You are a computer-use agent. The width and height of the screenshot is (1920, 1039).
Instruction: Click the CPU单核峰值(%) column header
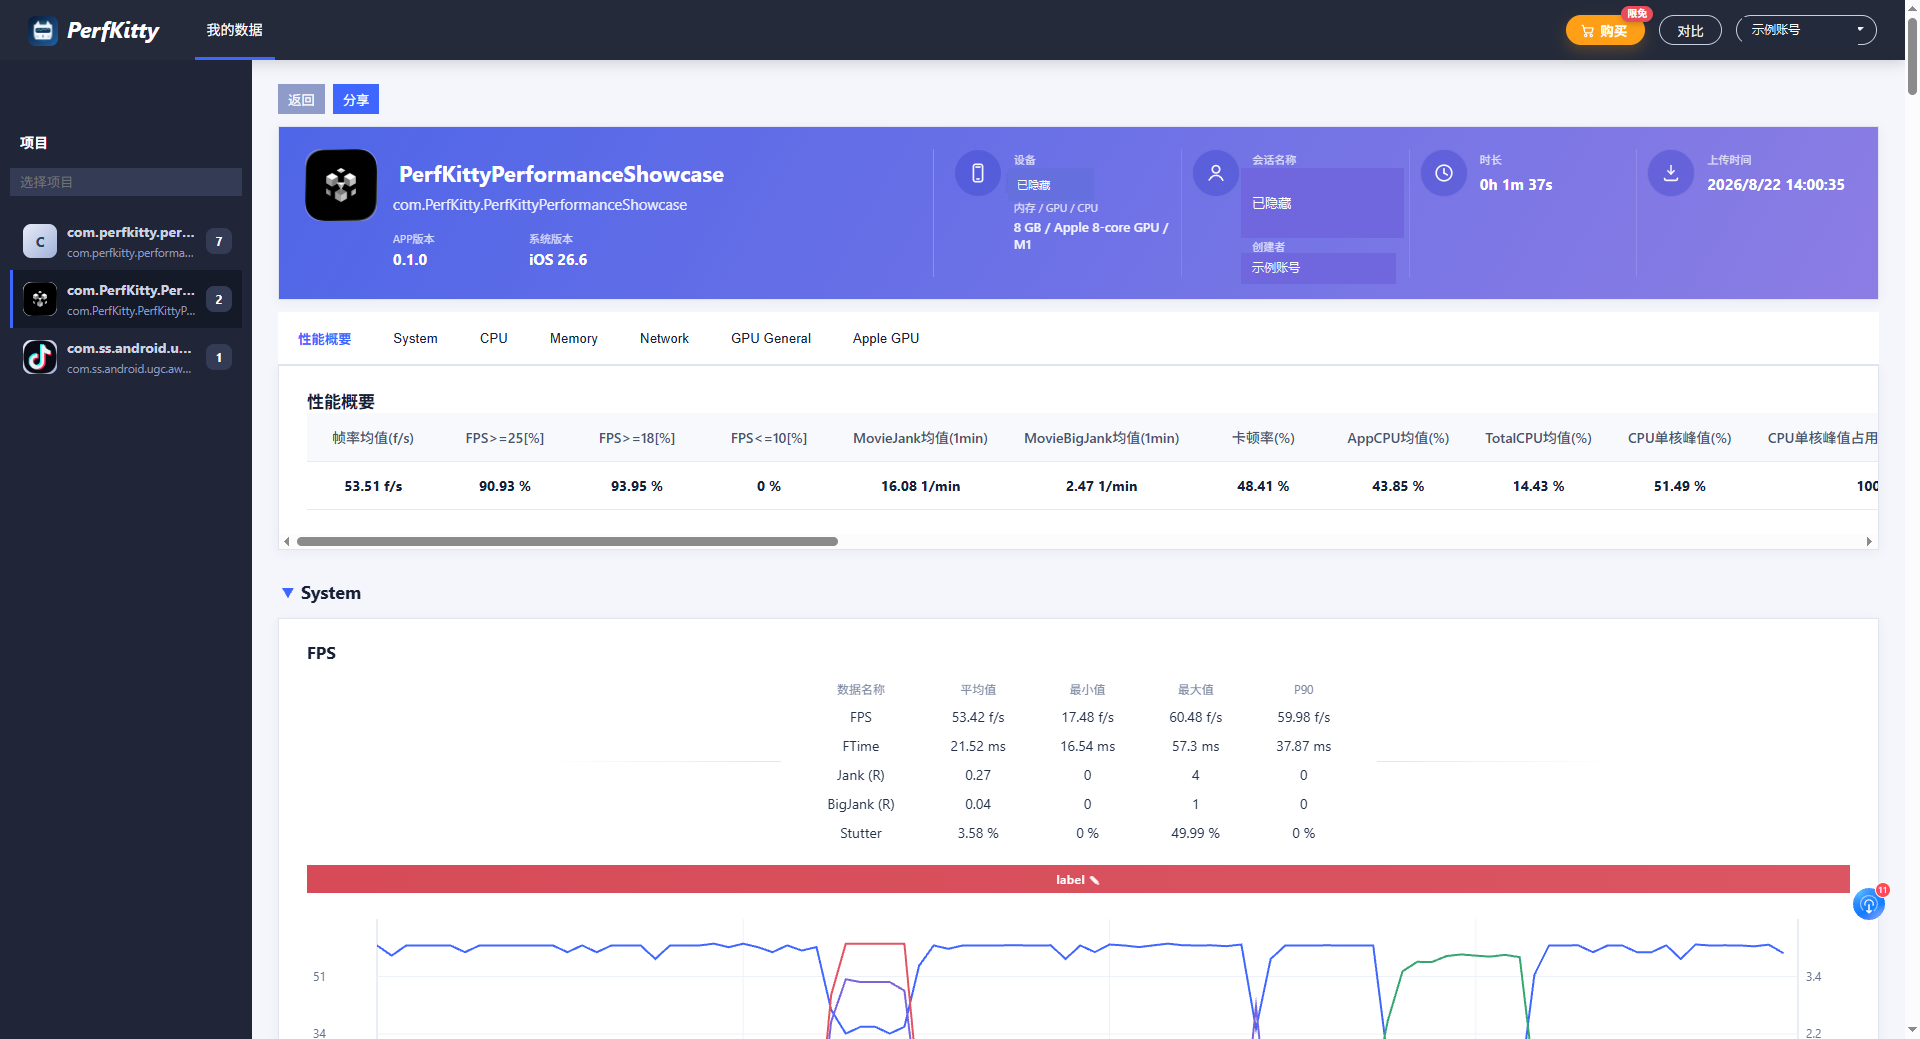click(x=1680, y=438)
